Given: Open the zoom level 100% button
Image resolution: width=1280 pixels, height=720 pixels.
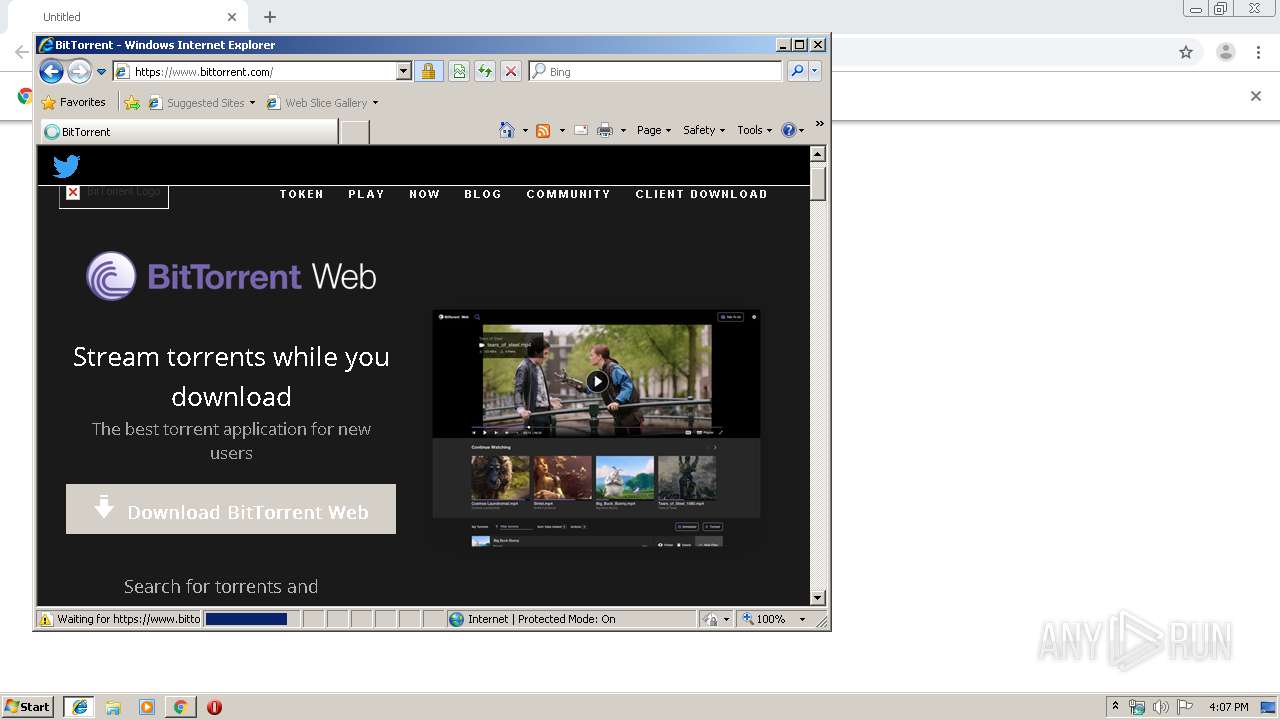Looking at the screenshot, I should pyautogui.click(x=765, y=619).
